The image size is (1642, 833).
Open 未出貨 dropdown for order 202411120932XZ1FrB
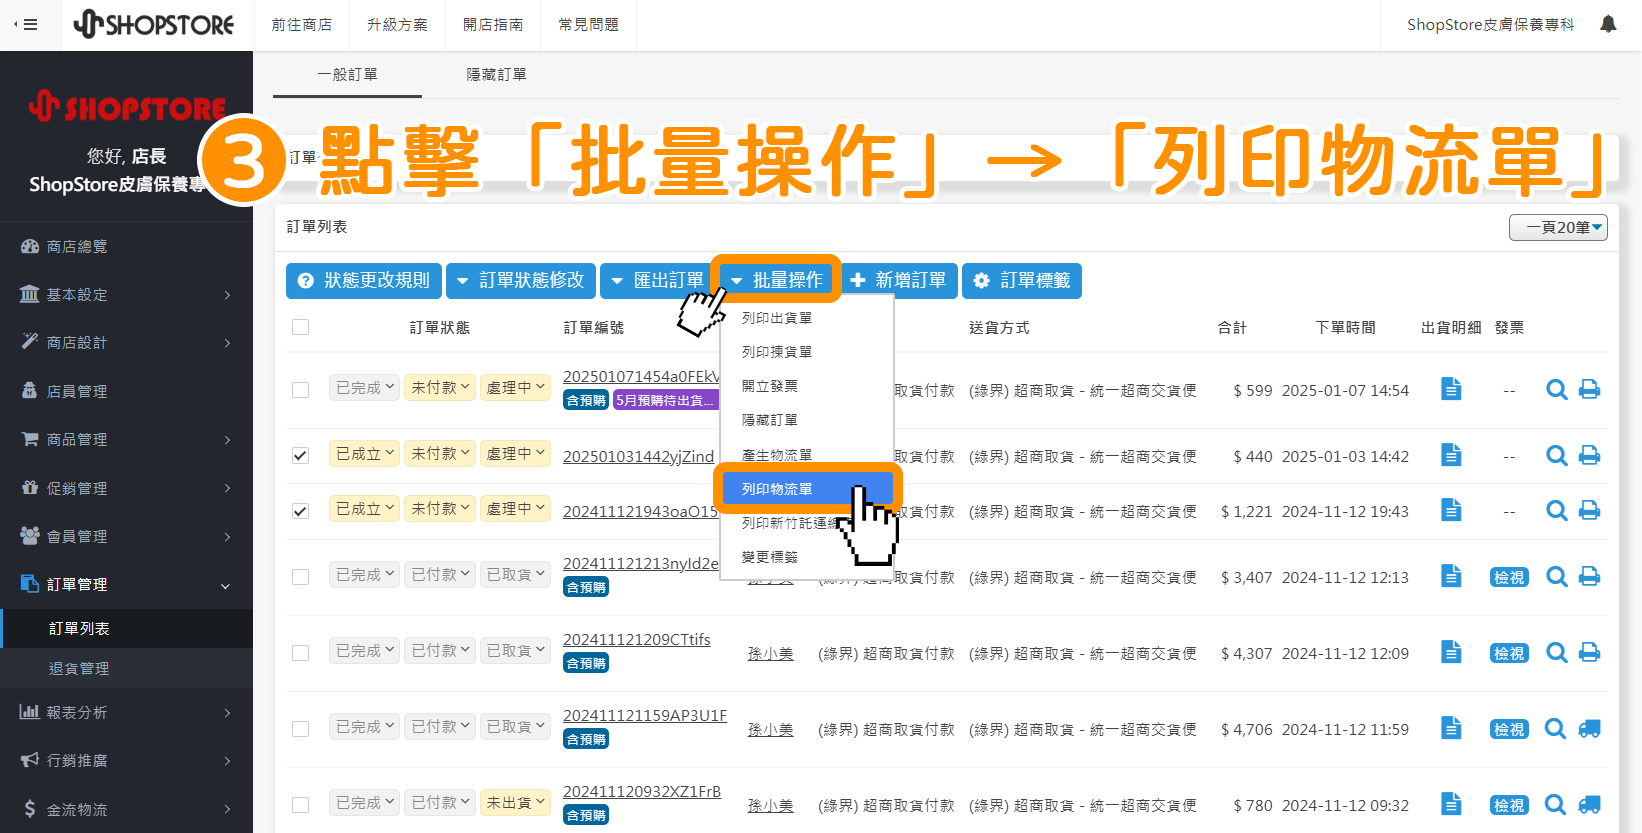515,803
